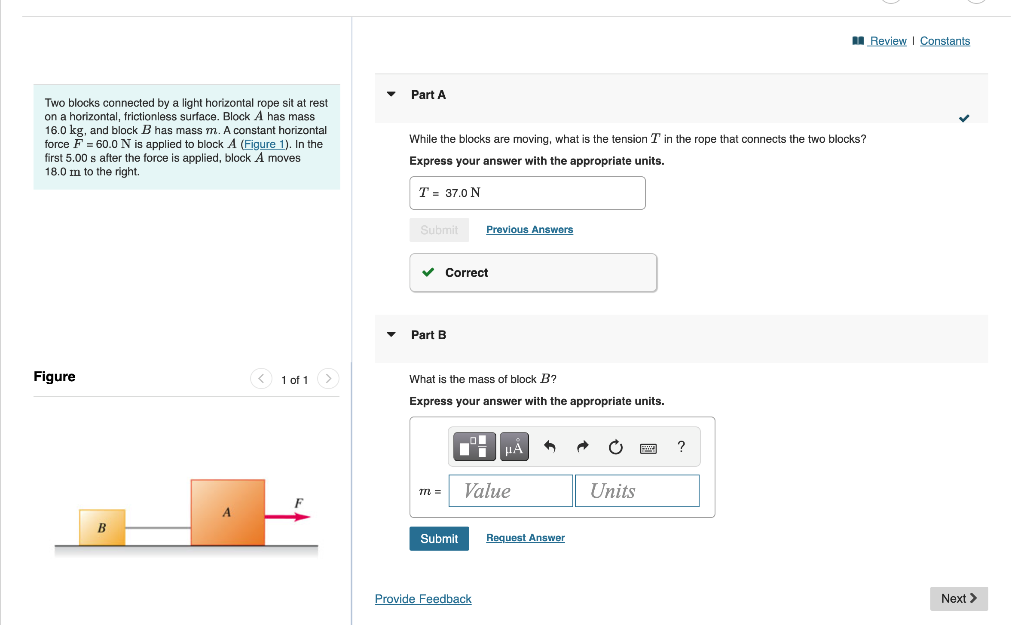
Task: Reset the answer input field
Action: pyautogui.click(x=615, y=447)
